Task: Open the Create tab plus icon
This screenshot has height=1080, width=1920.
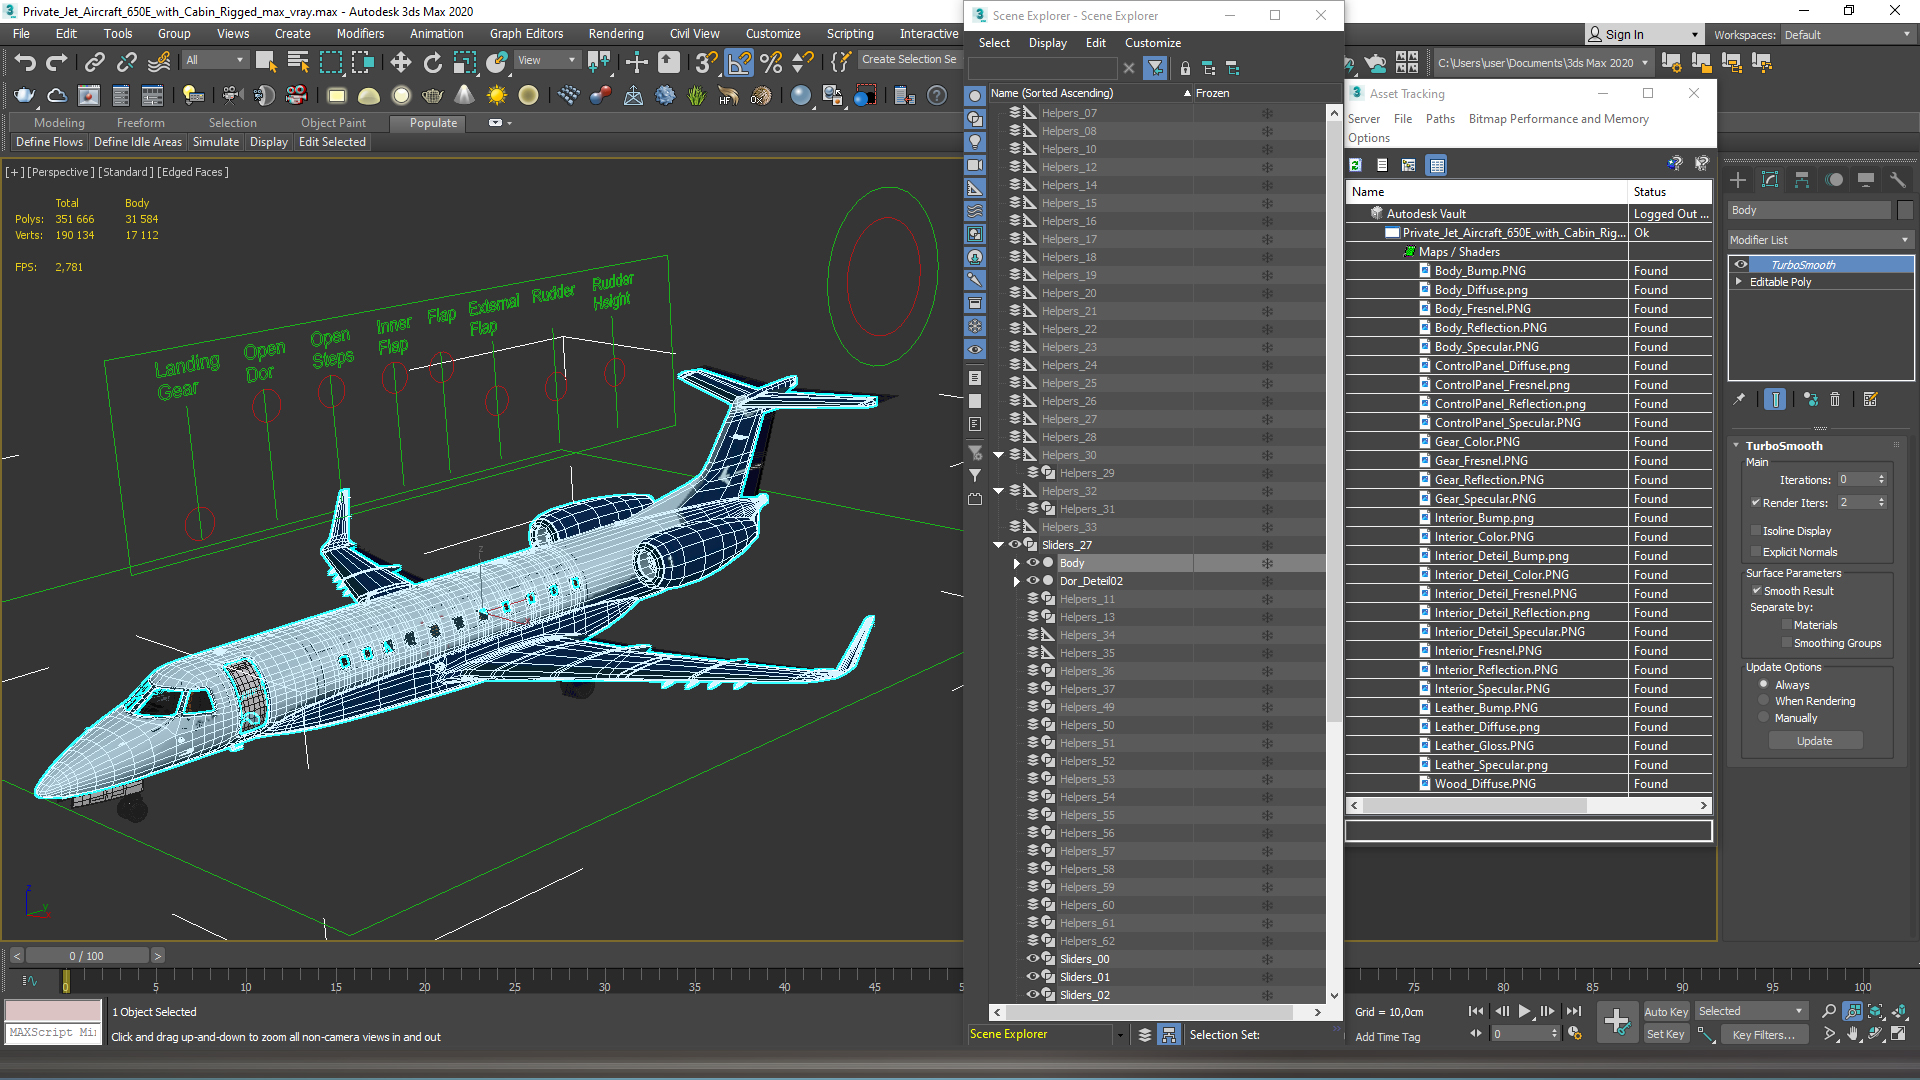Action: [1738, 180]
